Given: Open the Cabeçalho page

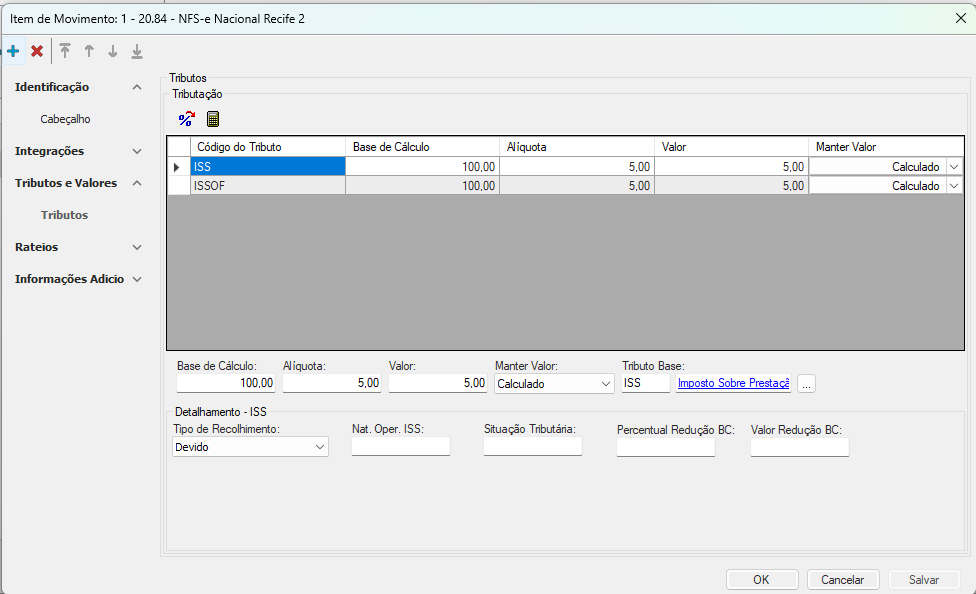Looking at the screenshot, I should click(65, 119).
